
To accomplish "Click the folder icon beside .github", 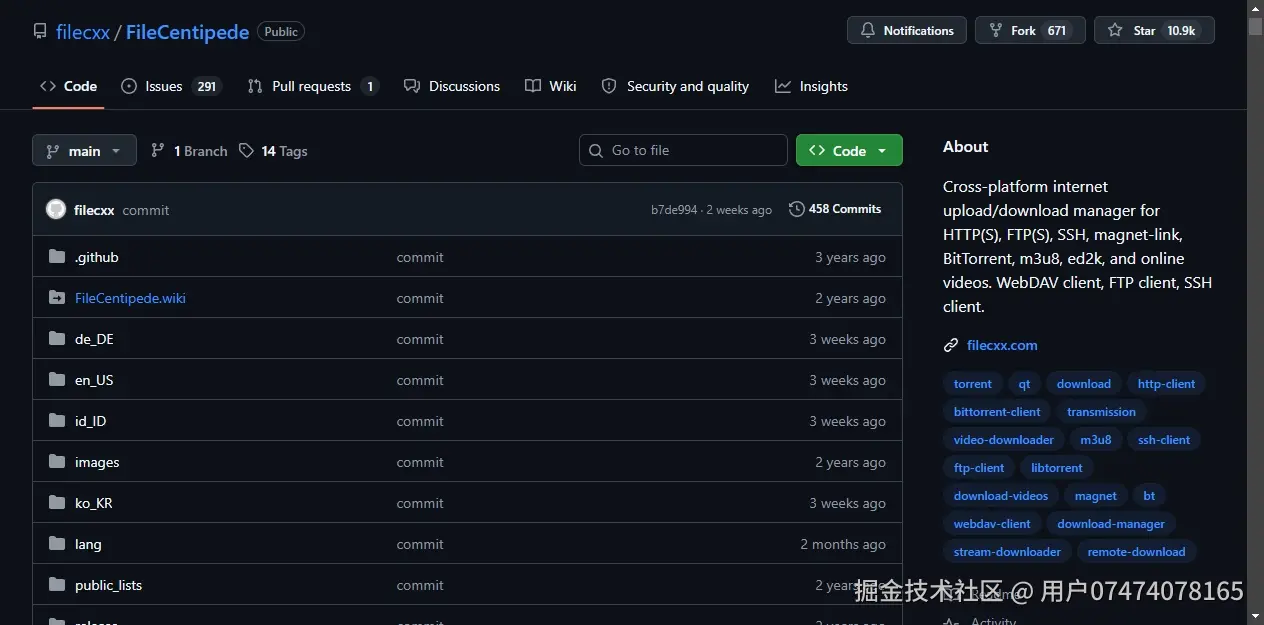I will point(57,257).
